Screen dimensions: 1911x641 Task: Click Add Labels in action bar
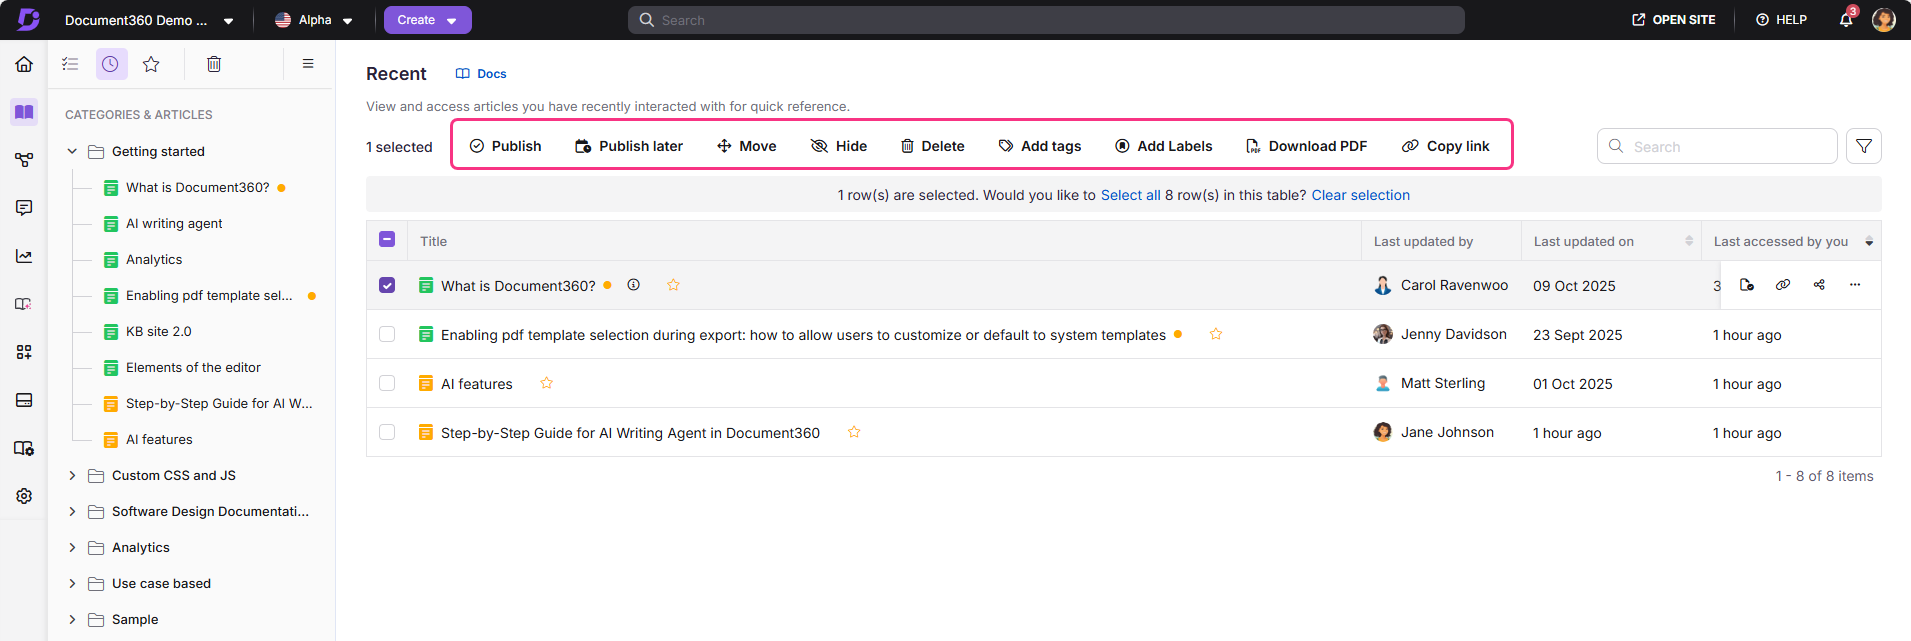(x=1164, y=146)
